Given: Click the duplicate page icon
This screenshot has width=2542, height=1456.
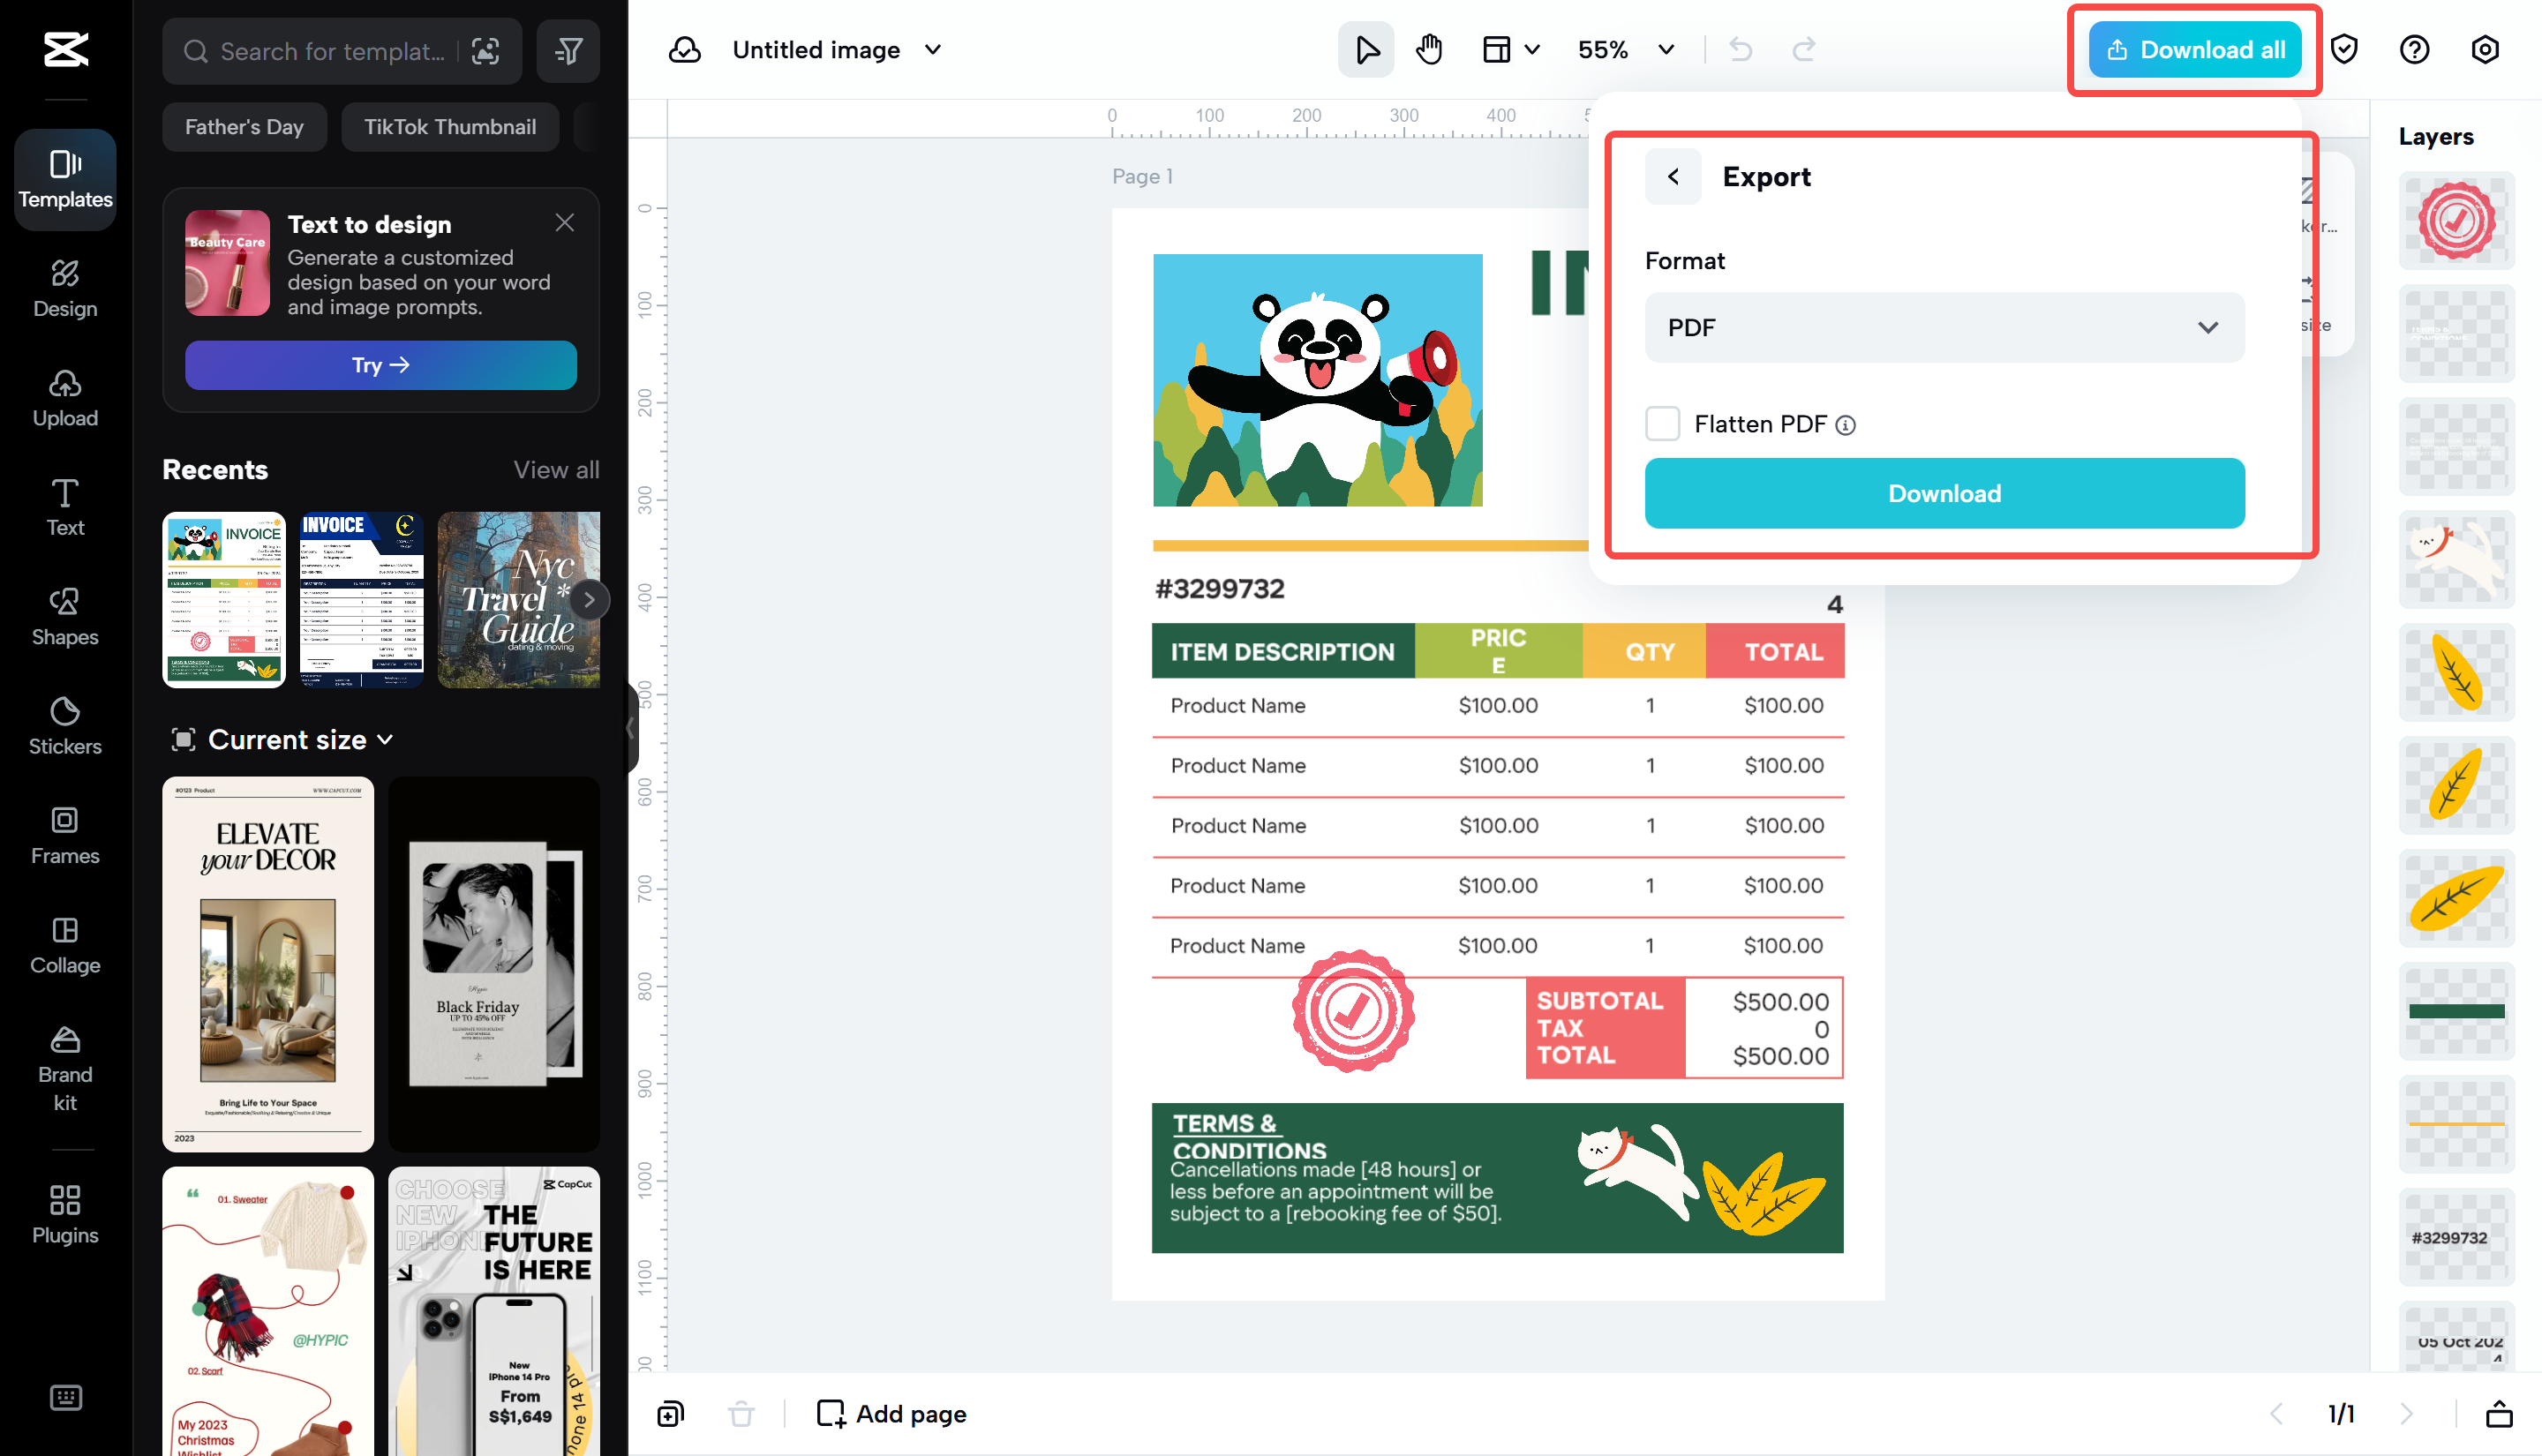Looking at the screenshot, I should [670, 1413].
